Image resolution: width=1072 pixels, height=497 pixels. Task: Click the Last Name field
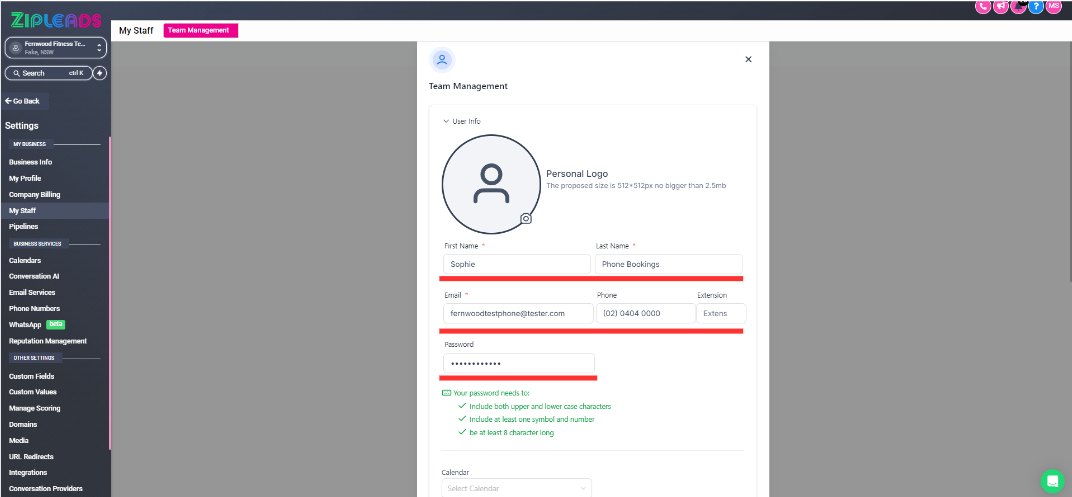pos(669,264)
